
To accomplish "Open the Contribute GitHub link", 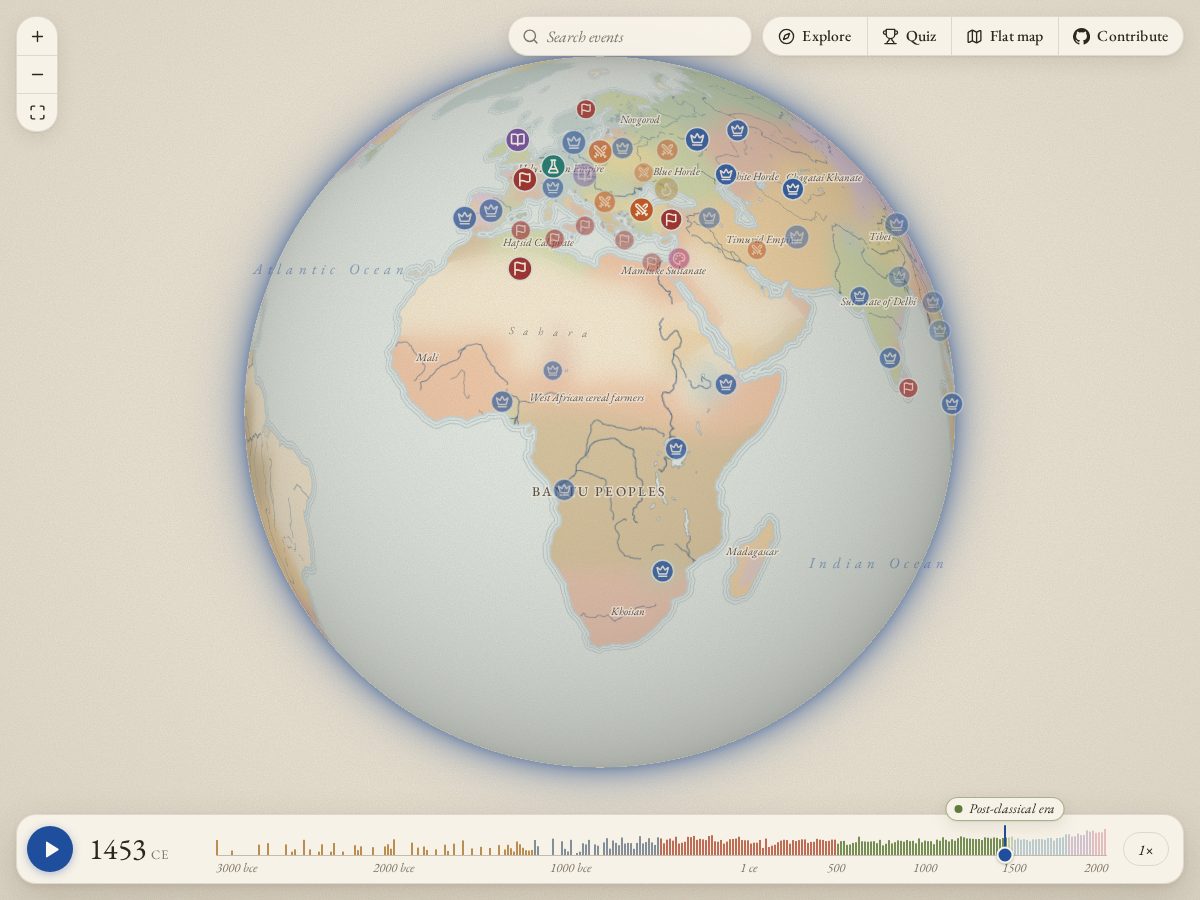I will coord(1121,36).
